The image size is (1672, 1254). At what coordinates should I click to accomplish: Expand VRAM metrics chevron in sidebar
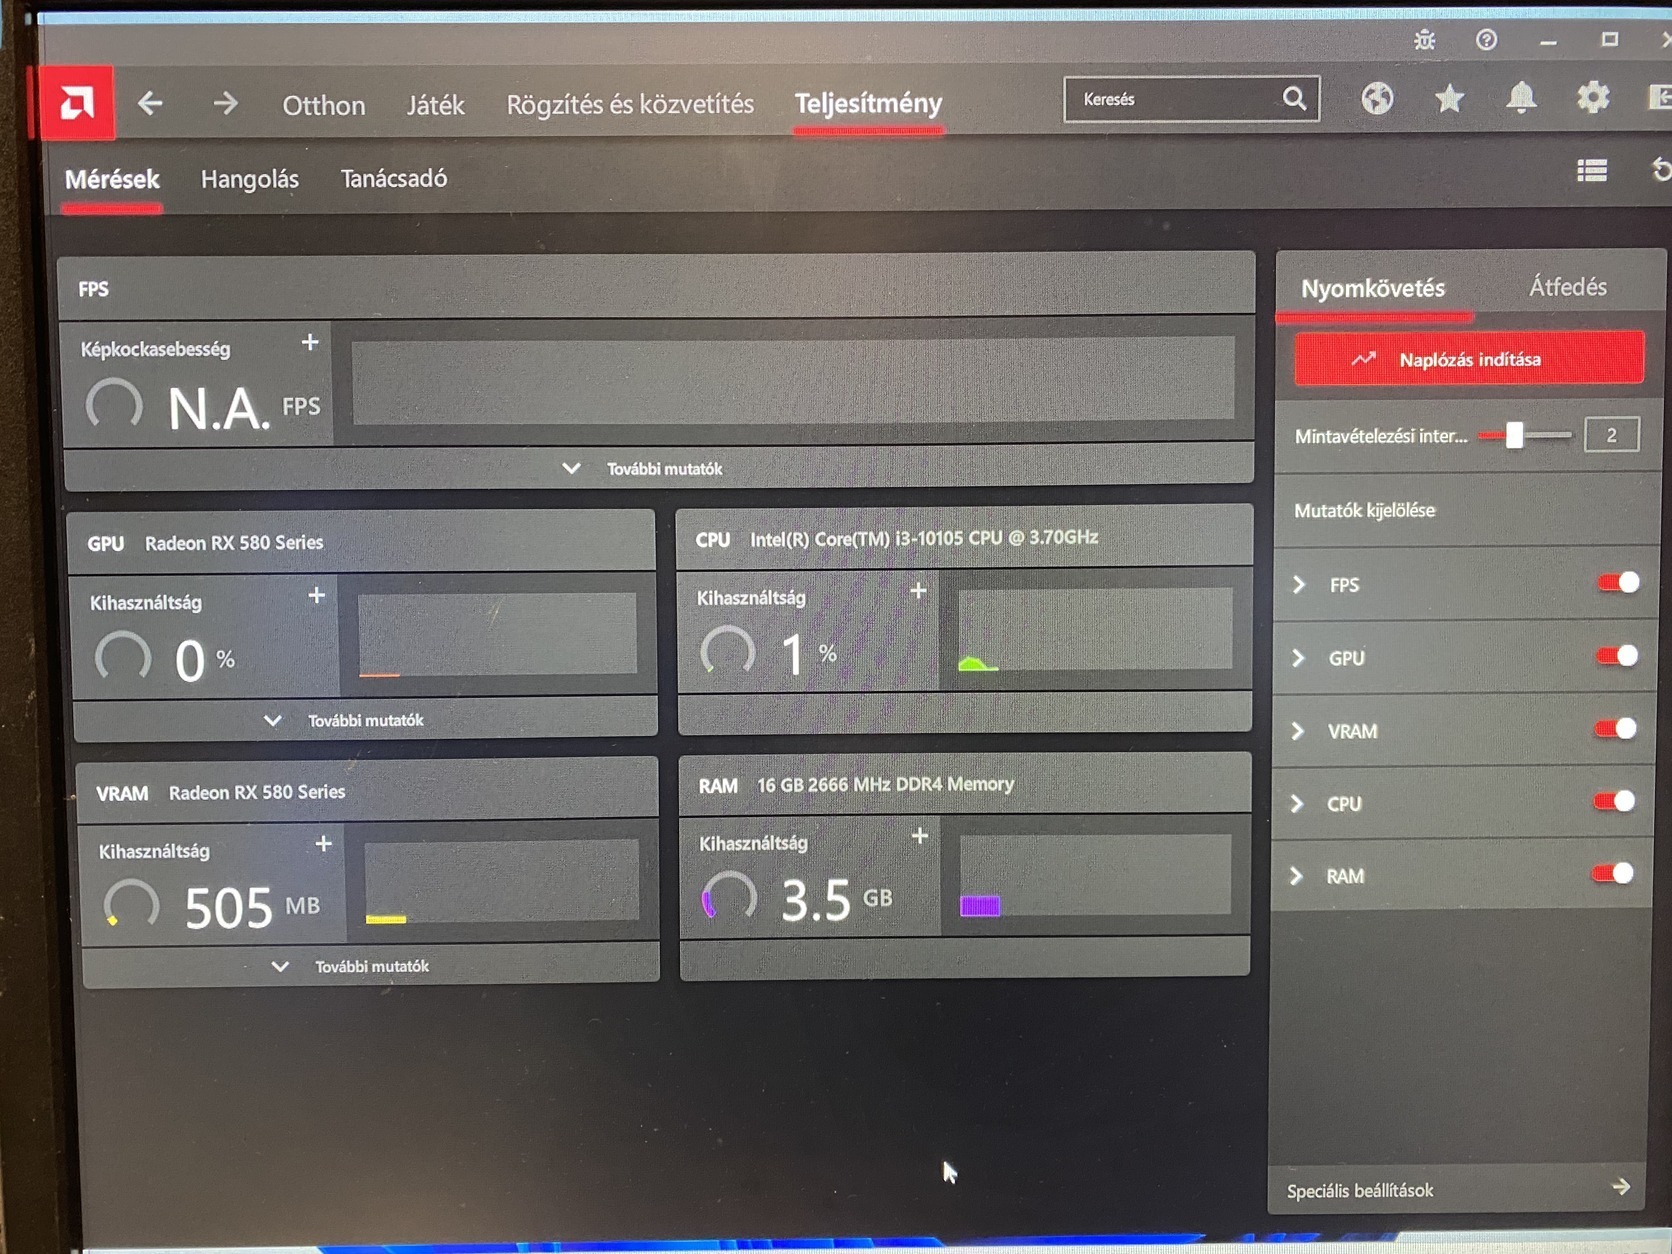click(x=1297, y=731)
